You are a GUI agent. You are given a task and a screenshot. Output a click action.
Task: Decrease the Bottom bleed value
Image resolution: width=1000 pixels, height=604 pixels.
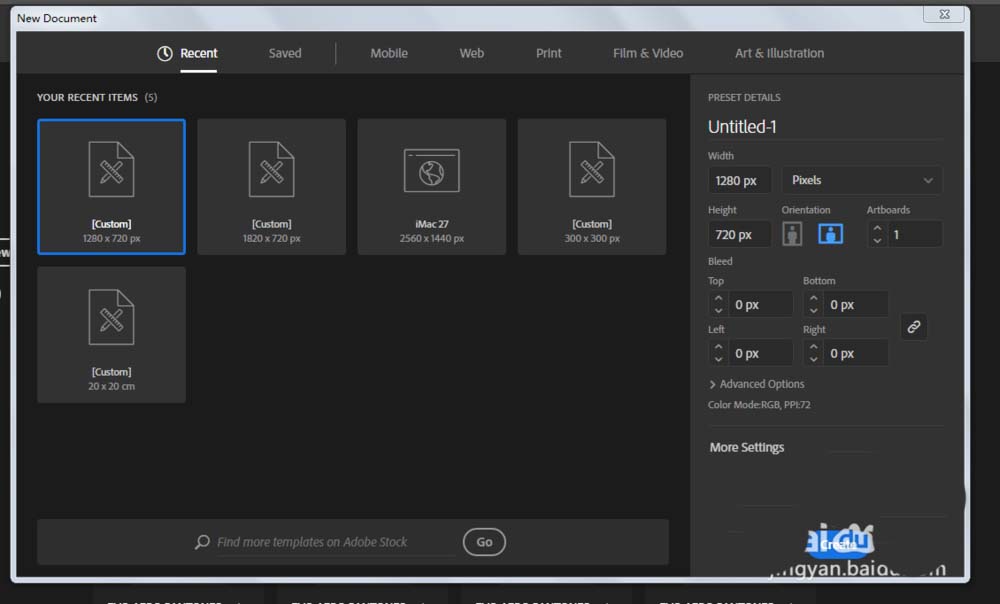[814, 311]
